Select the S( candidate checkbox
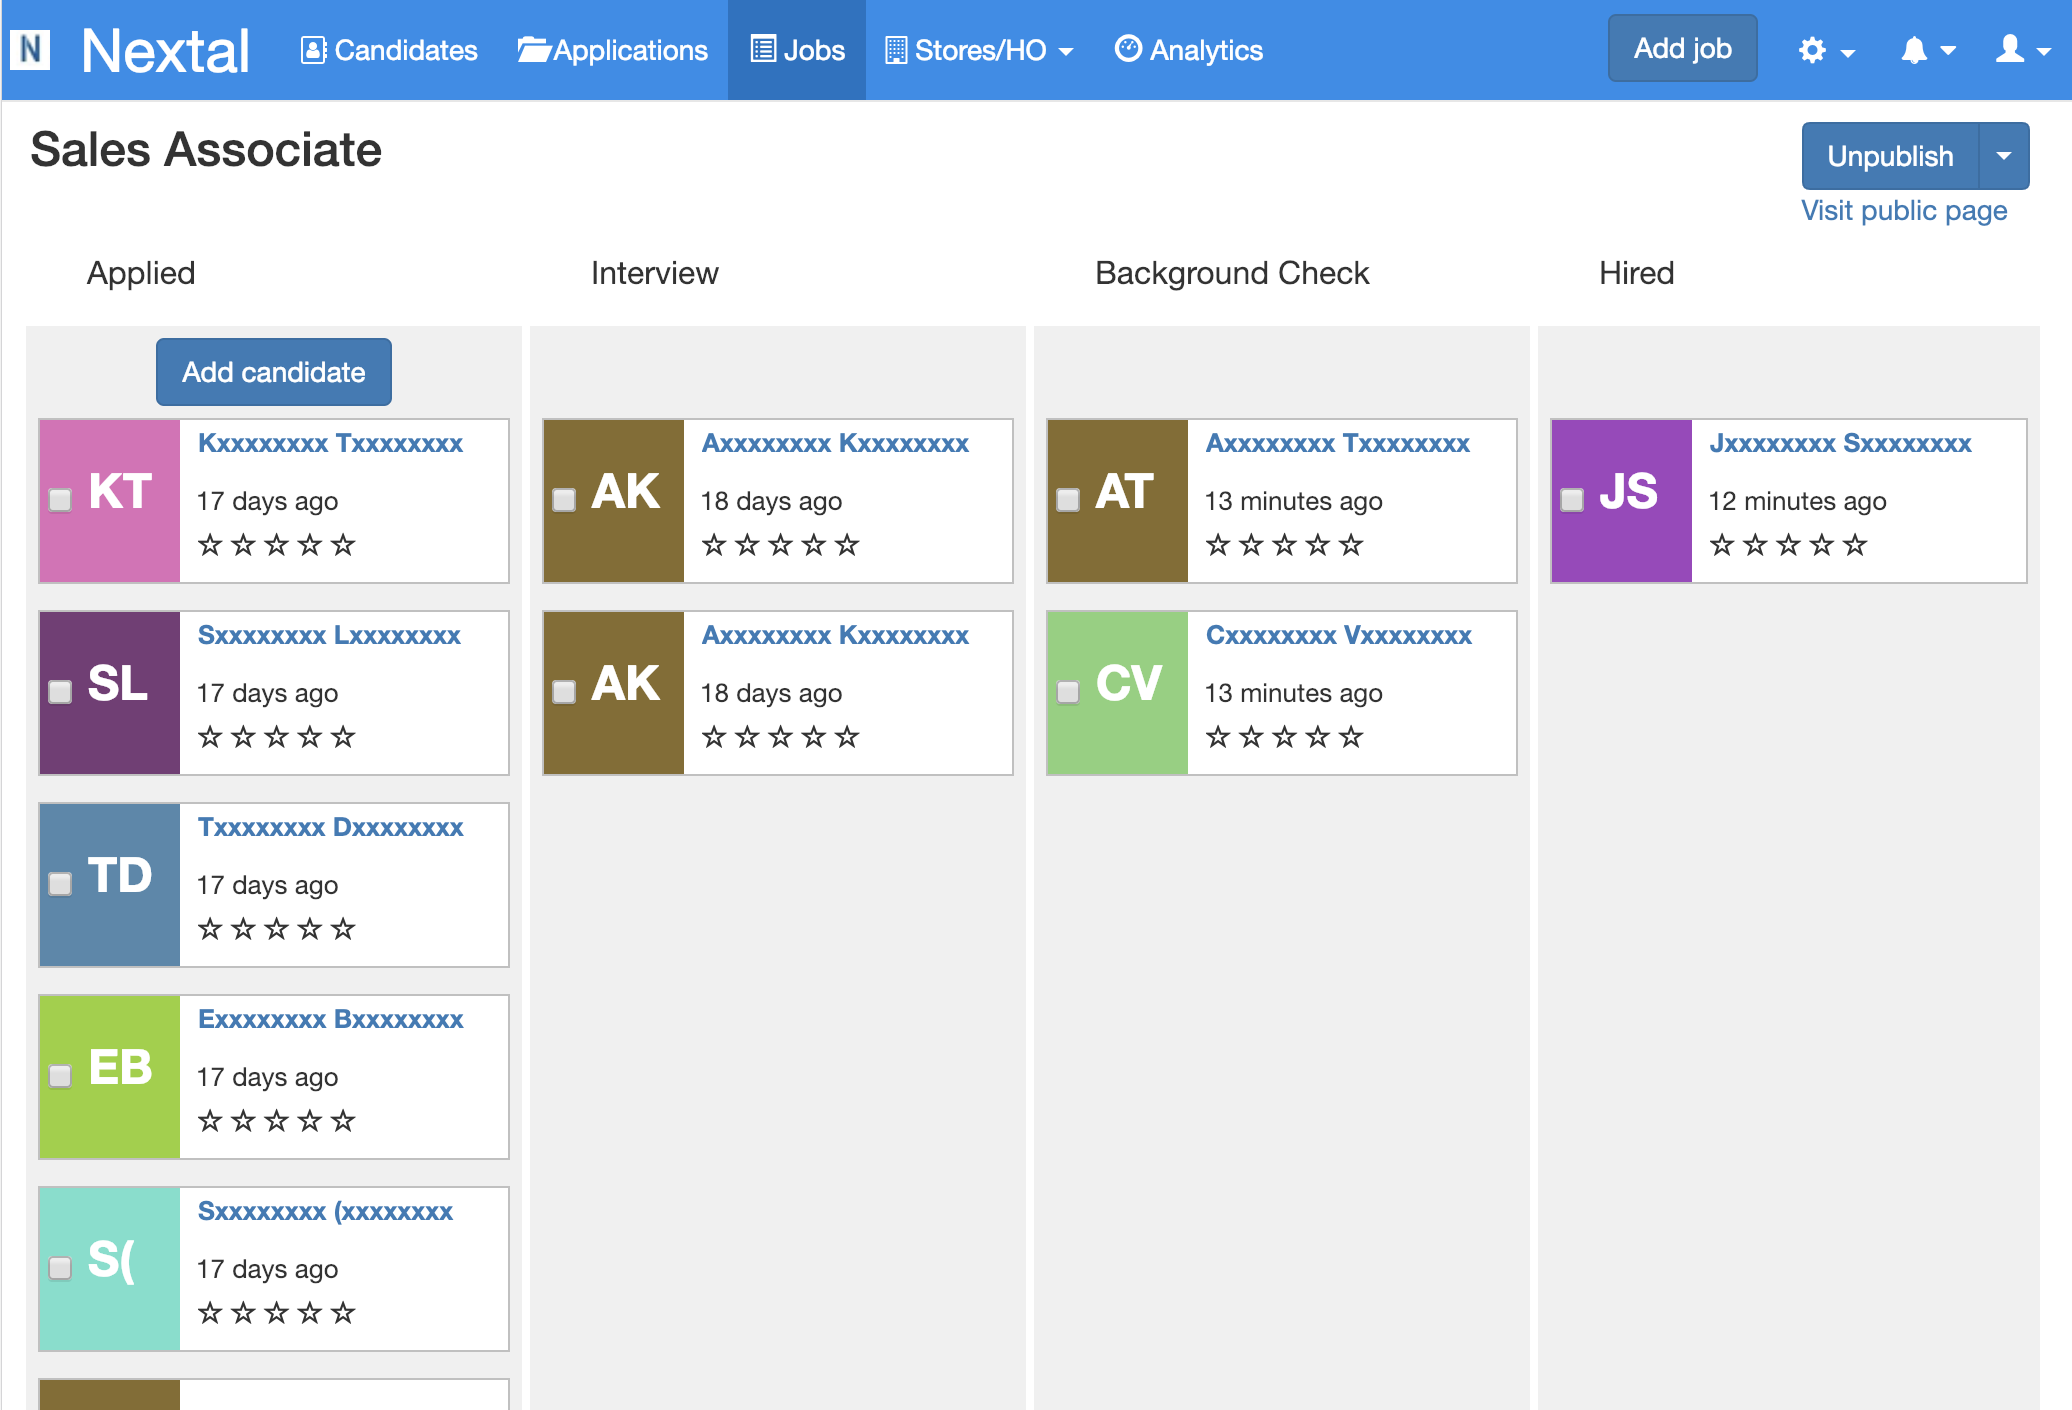The image size is (2072, 1410). pyautogui.click(x=60, y=1268)
